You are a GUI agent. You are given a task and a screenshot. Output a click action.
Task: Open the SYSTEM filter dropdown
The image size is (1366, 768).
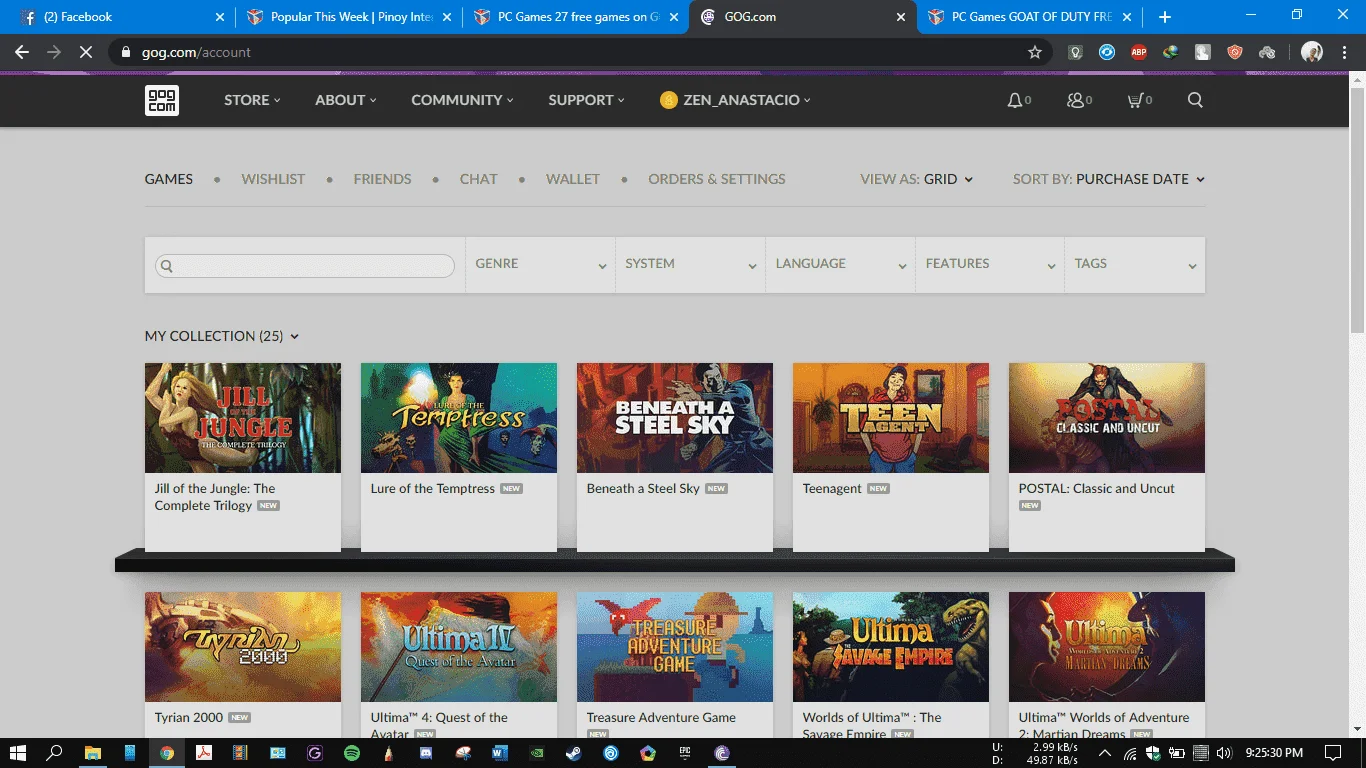click(x=690, y=264)
